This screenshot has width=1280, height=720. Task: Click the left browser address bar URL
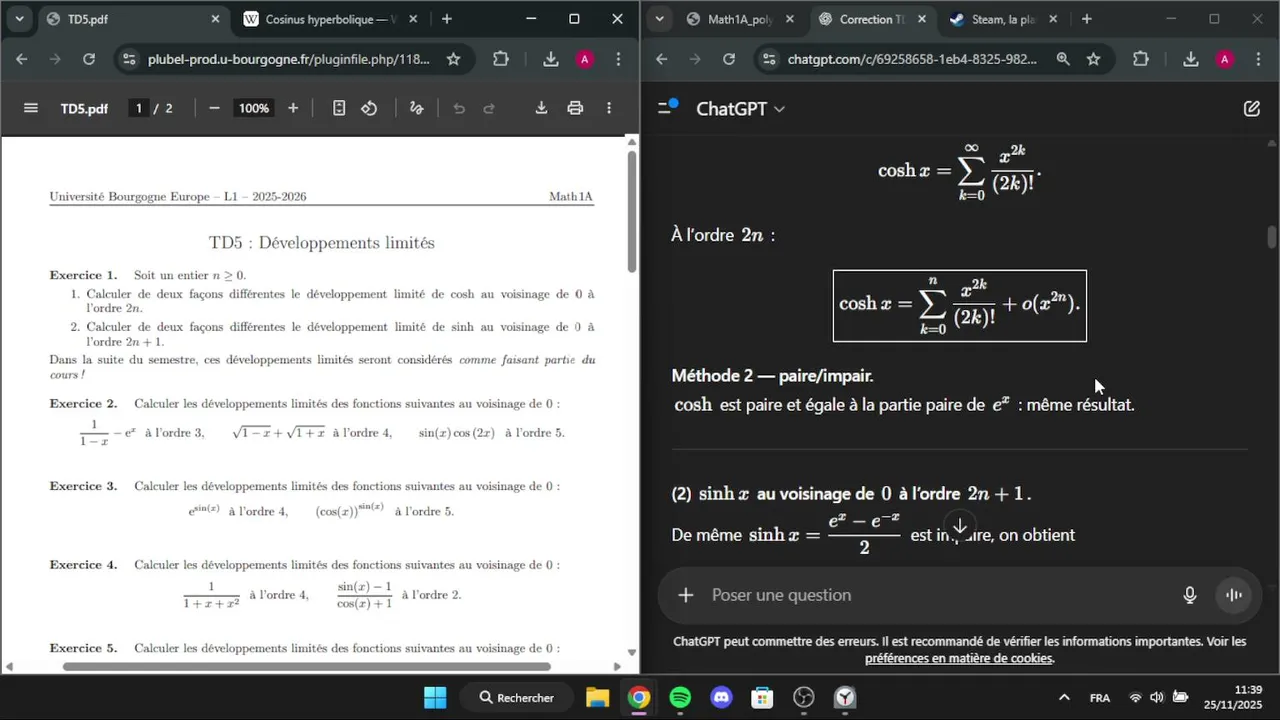click(289, 59)
